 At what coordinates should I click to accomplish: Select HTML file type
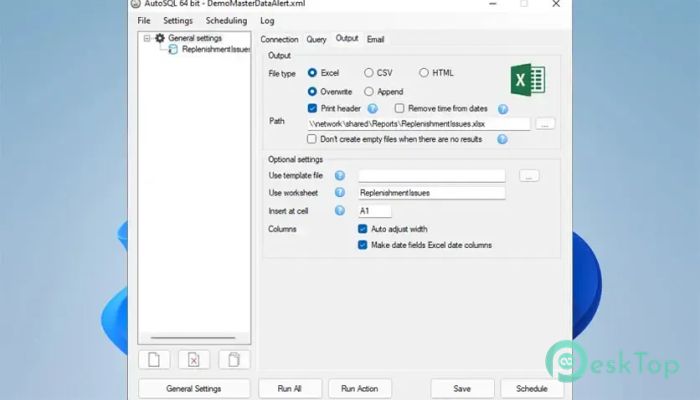pos(424,72)
